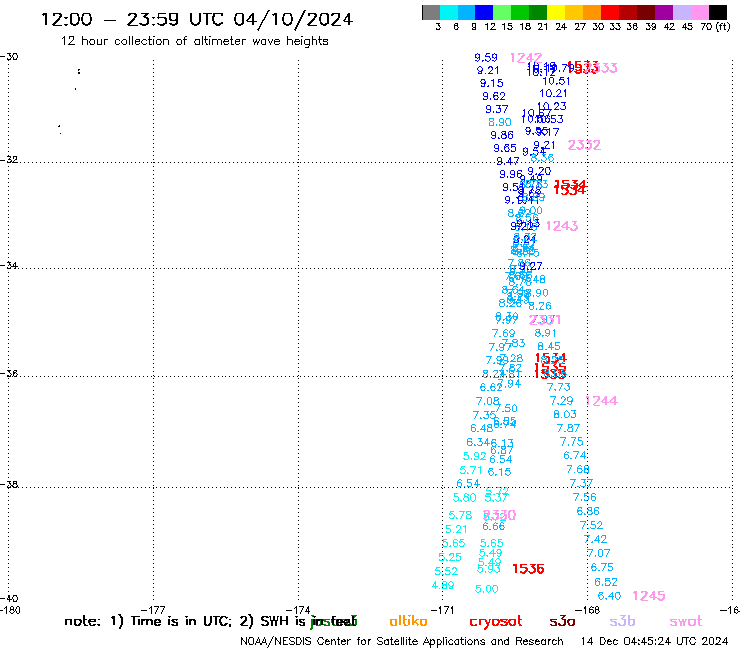Viewport: 740px width, 650px height.
Task: Click wave height value 5.21
Action: [x=456, y=530]
